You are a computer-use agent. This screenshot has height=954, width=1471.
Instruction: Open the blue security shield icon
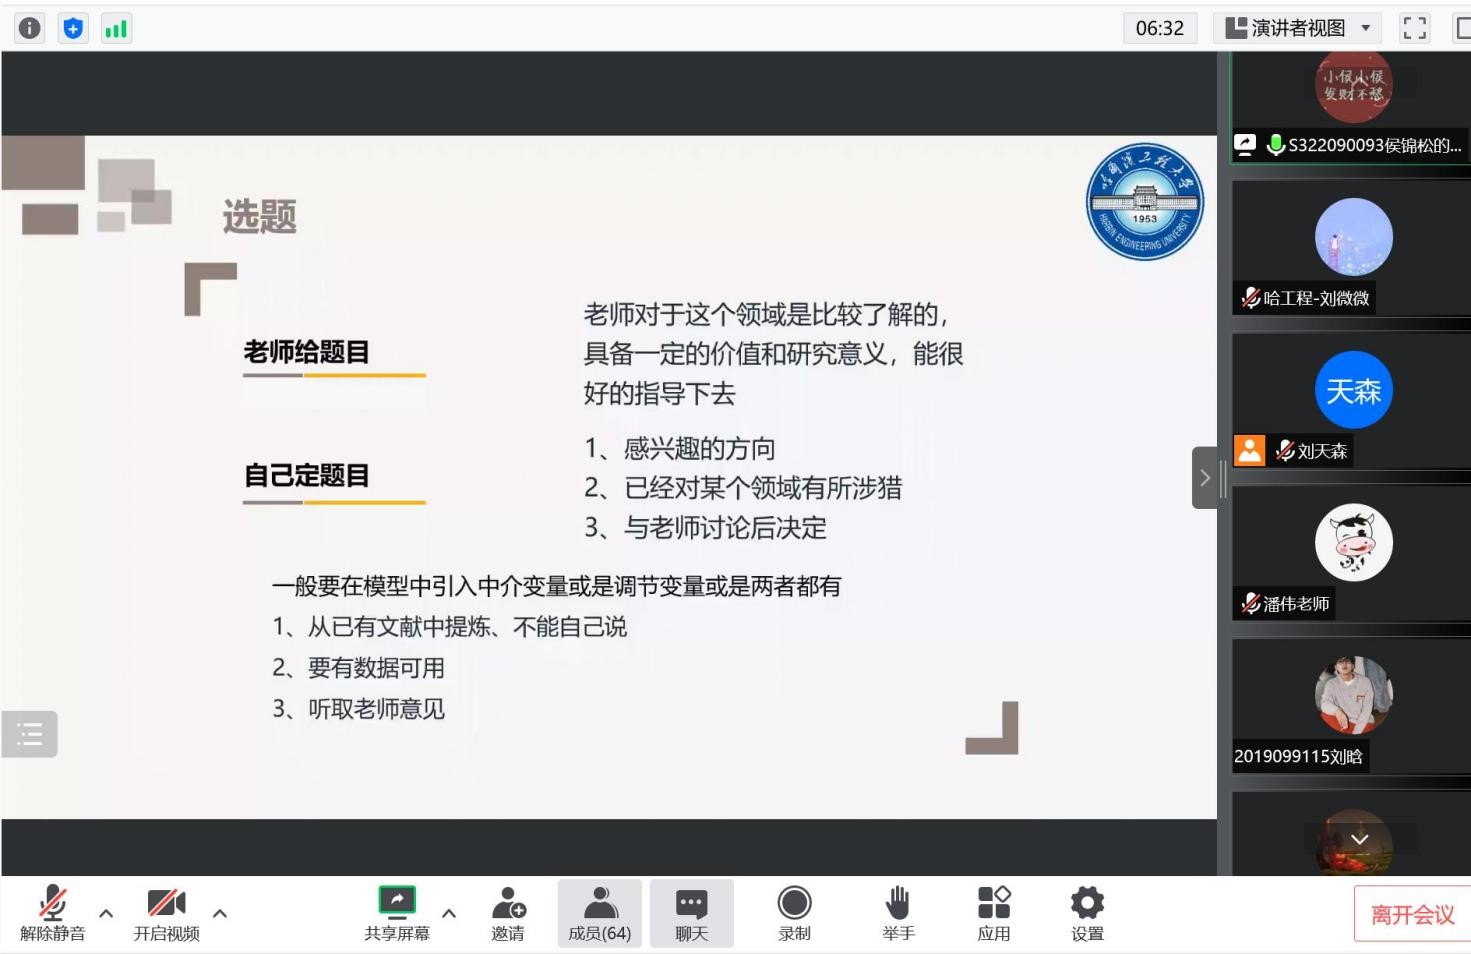click(73, 28)
